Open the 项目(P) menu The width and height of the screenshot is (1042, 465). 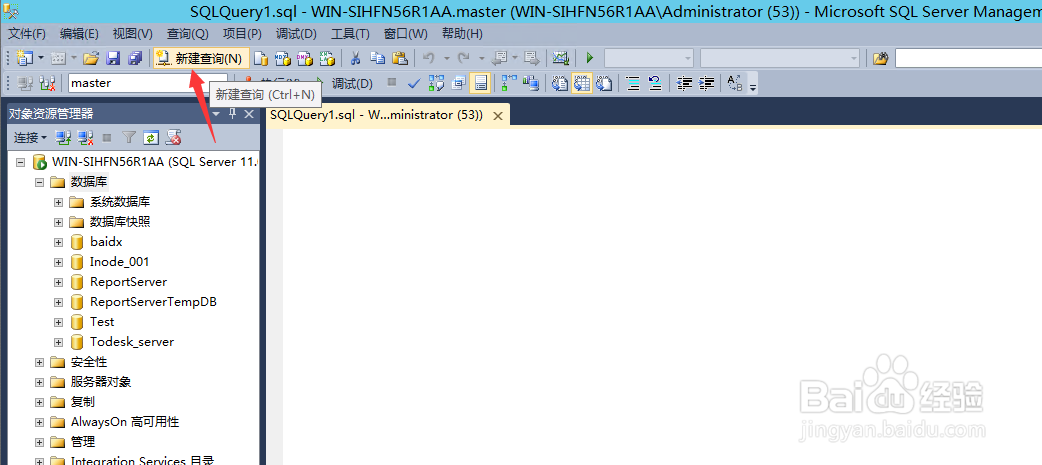[242, 33]
